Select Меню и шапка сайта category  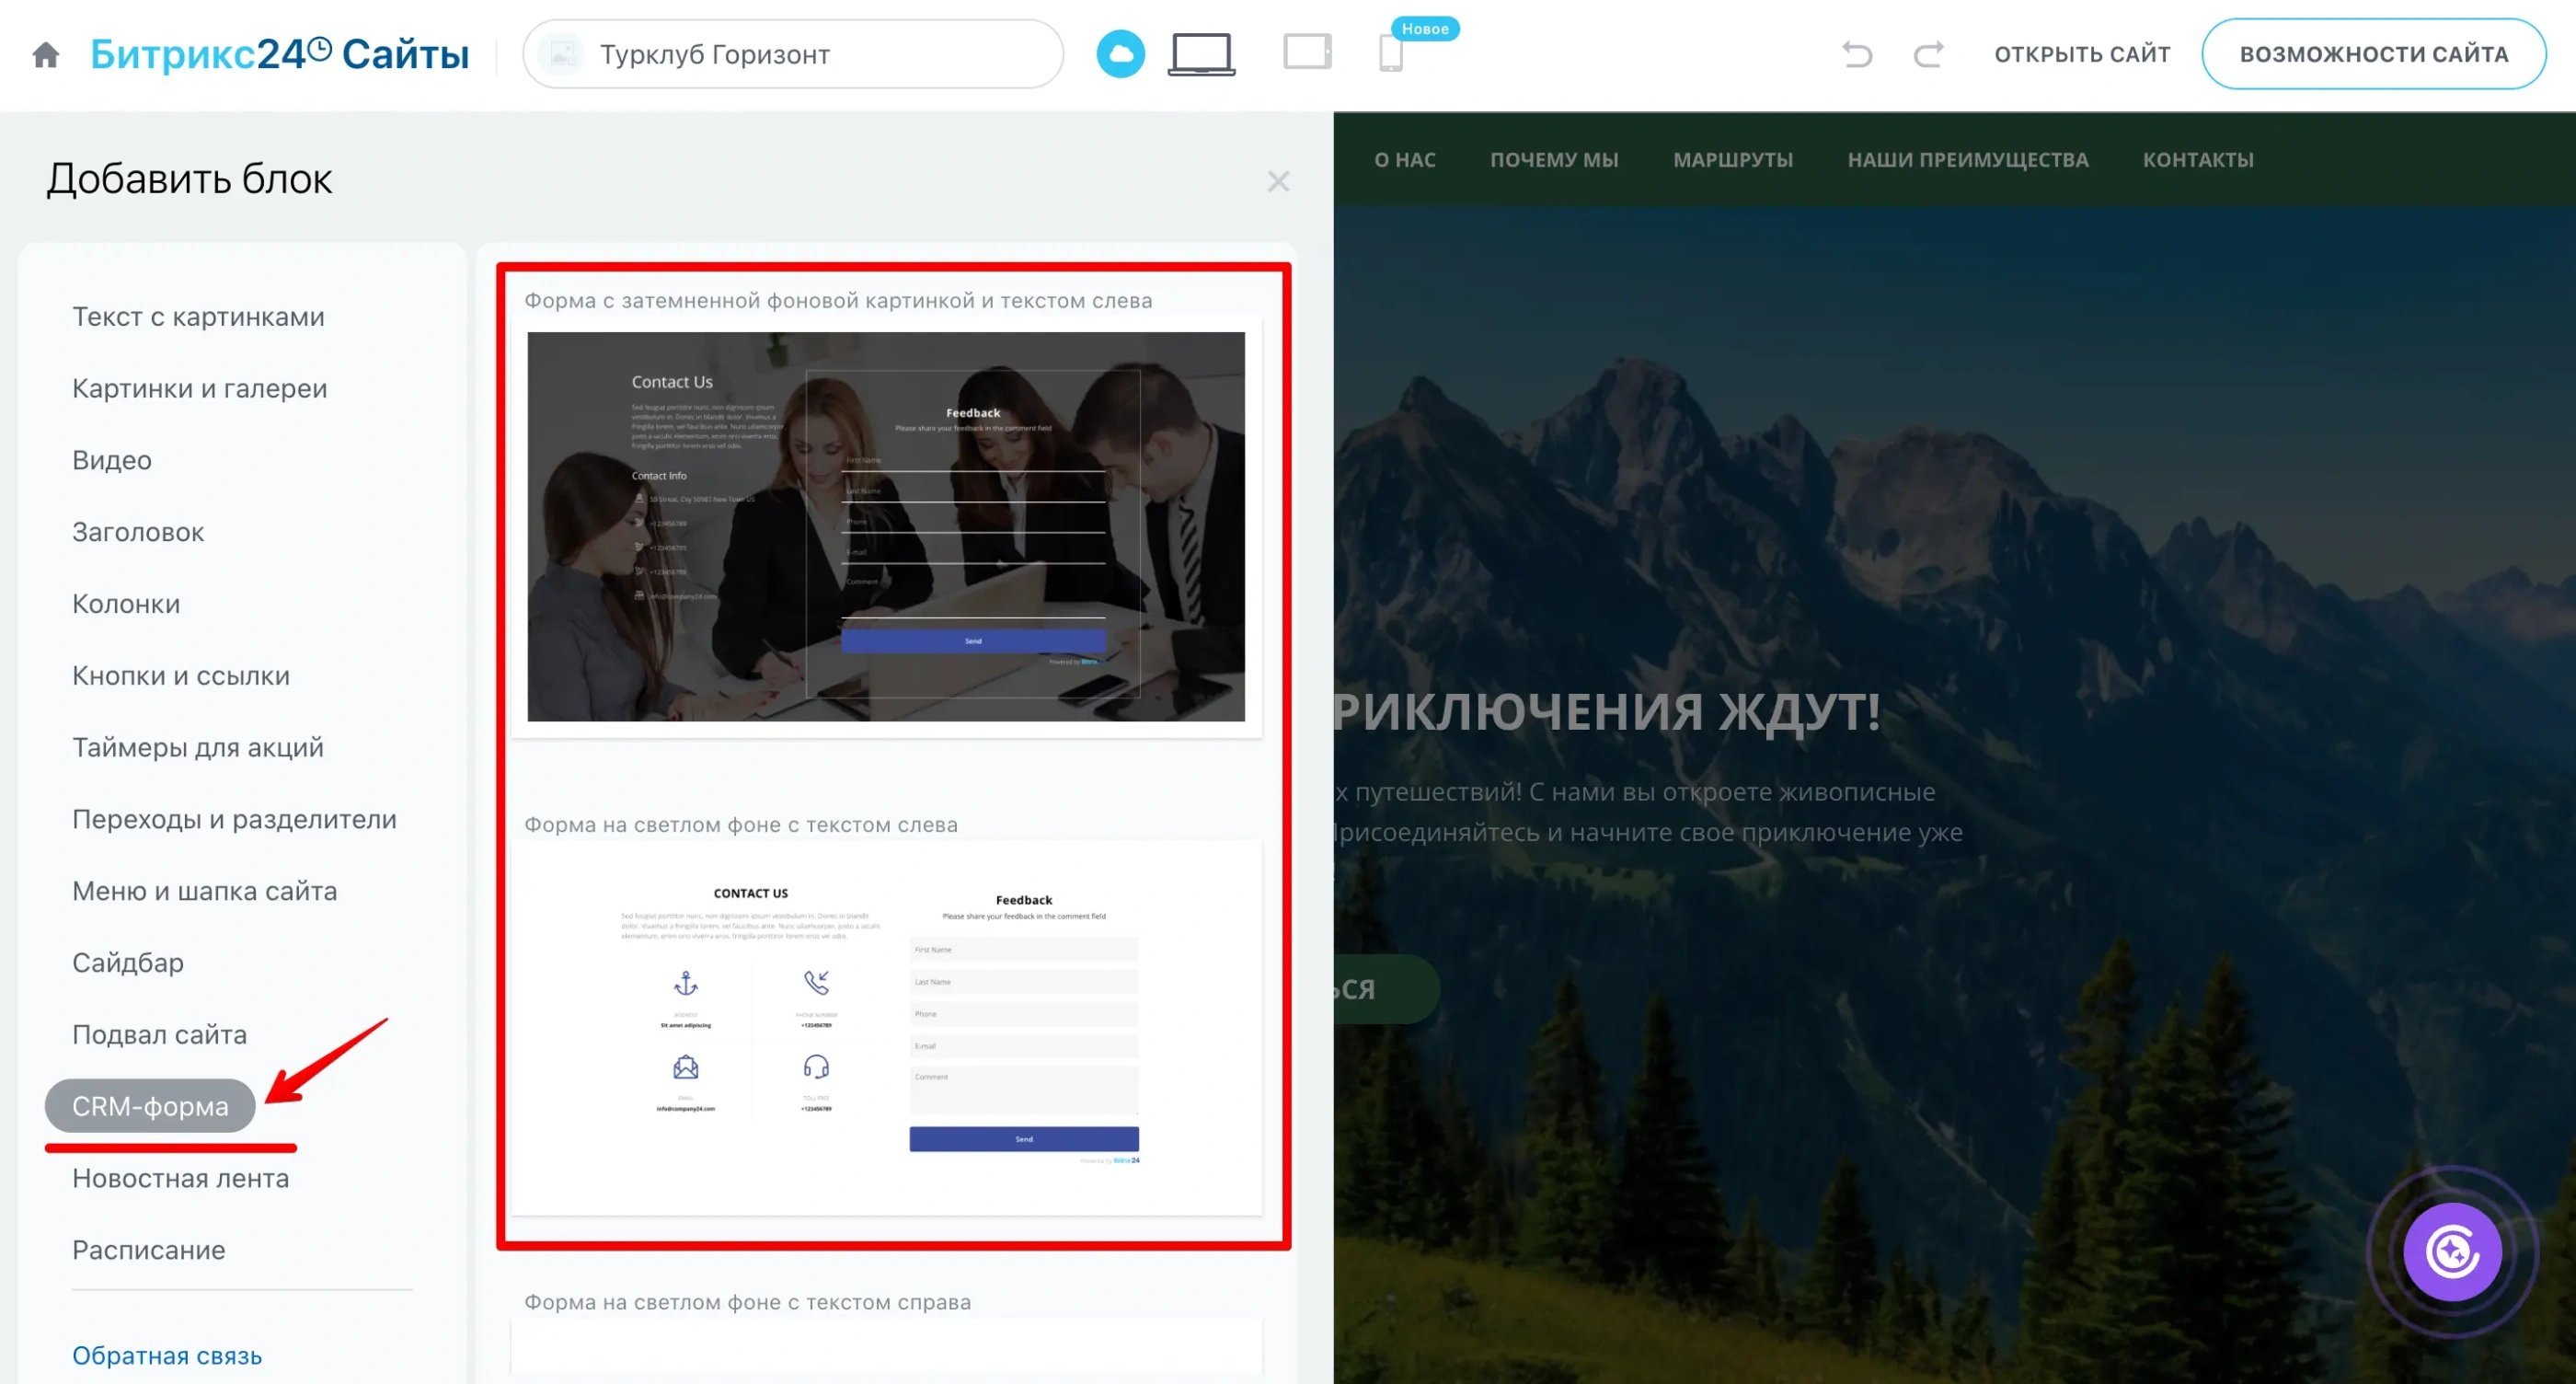pyautogui.click(x=204, y=891)
